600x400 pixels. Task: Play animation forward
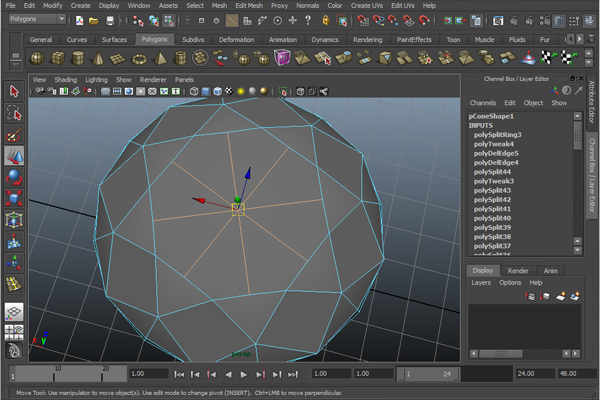[243, 374]
